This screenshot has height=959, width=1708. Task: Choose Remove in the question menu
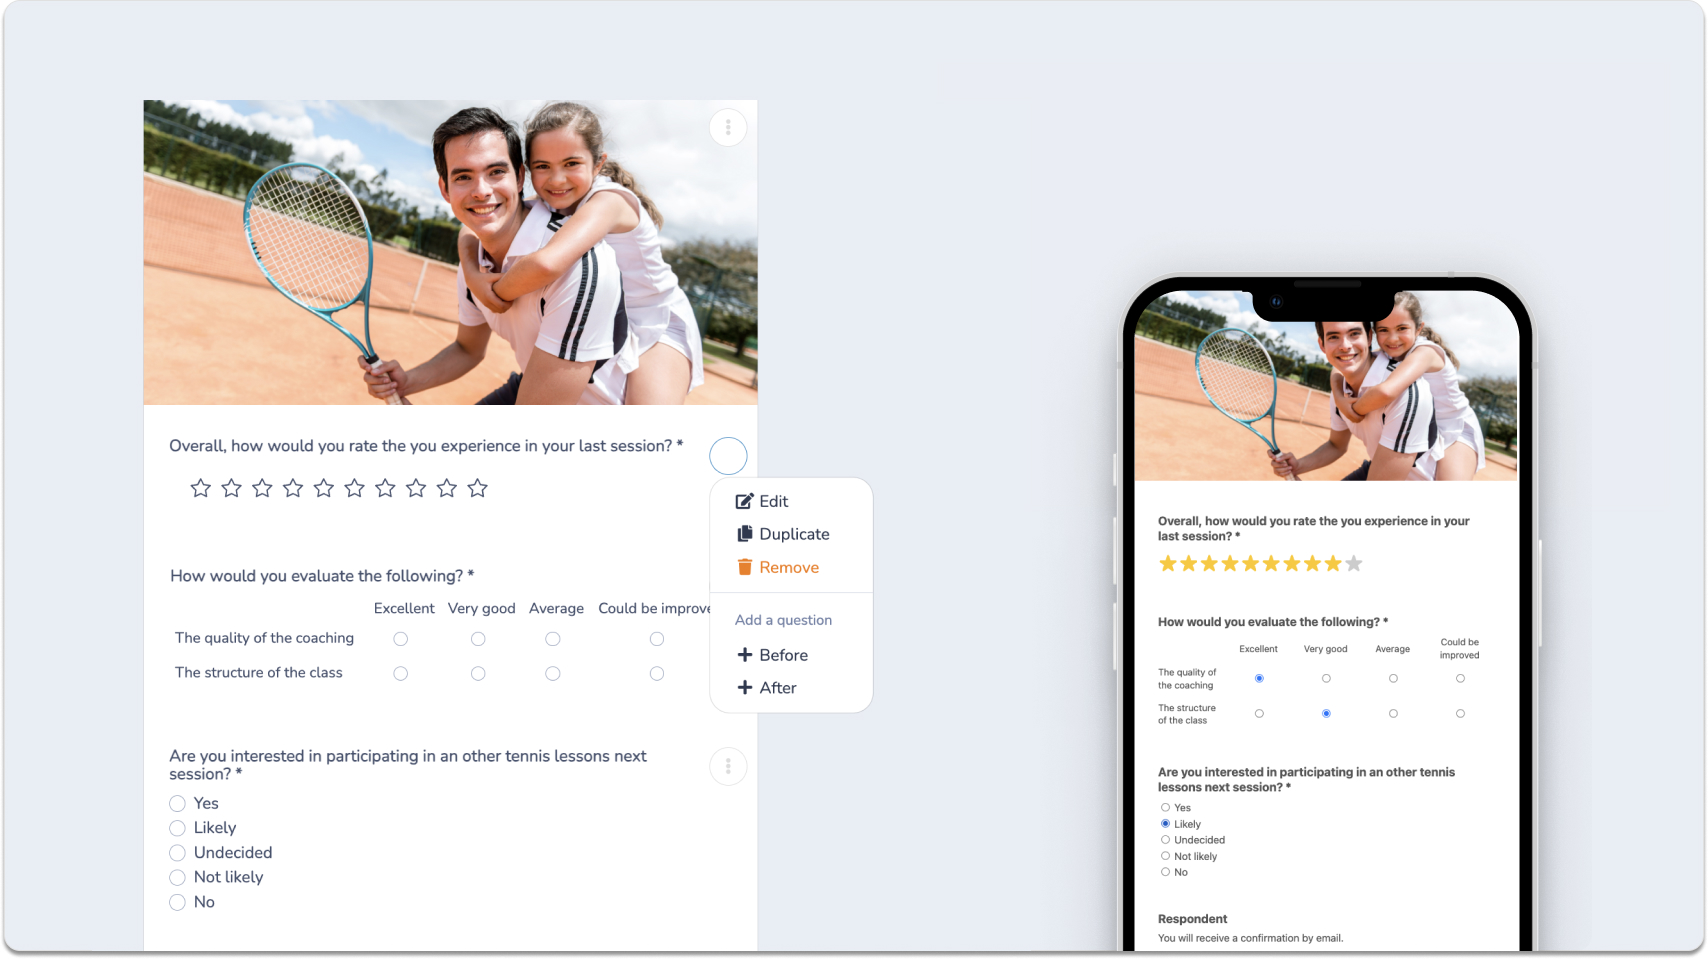pyautogui.click(x=778, y=568)
